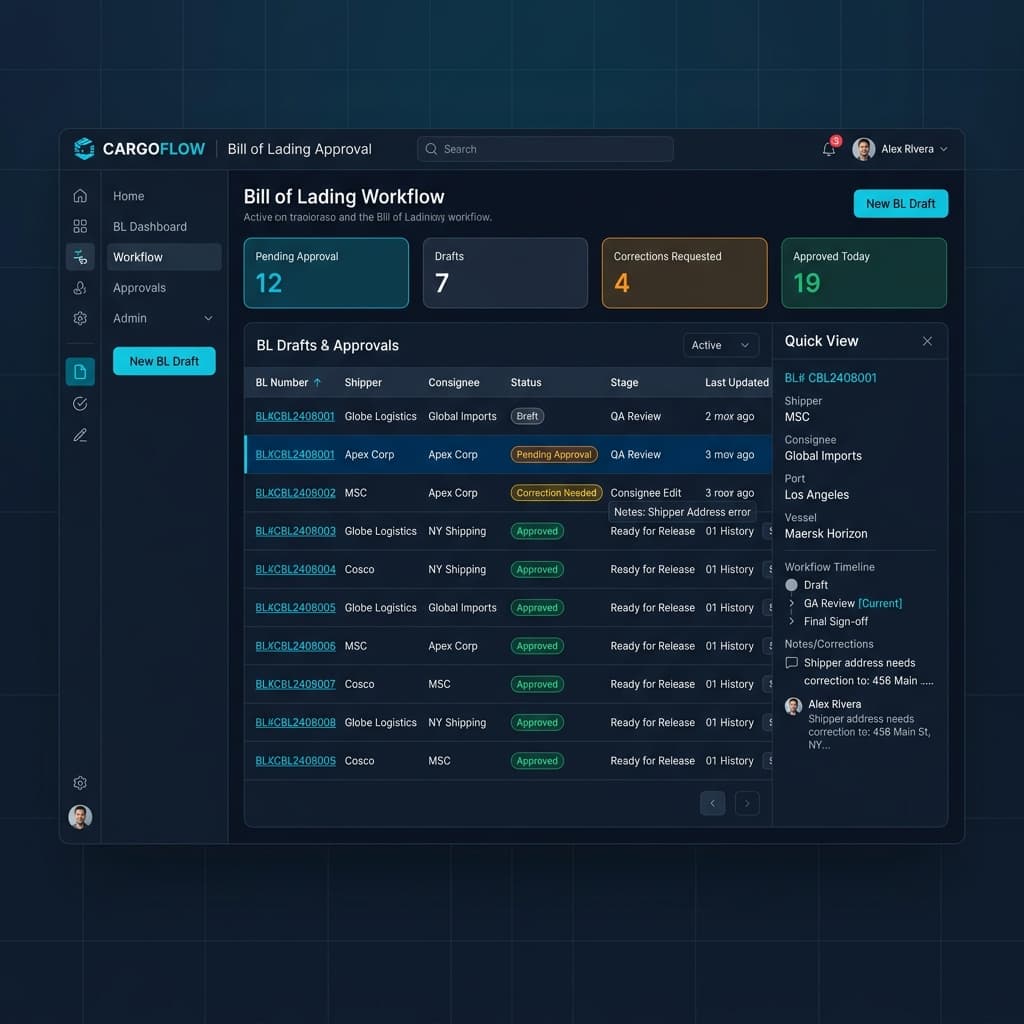This screenshot has width=1024, height=1024.
Task: Sort by BL Number column arrow
Action: click(317, 383)
